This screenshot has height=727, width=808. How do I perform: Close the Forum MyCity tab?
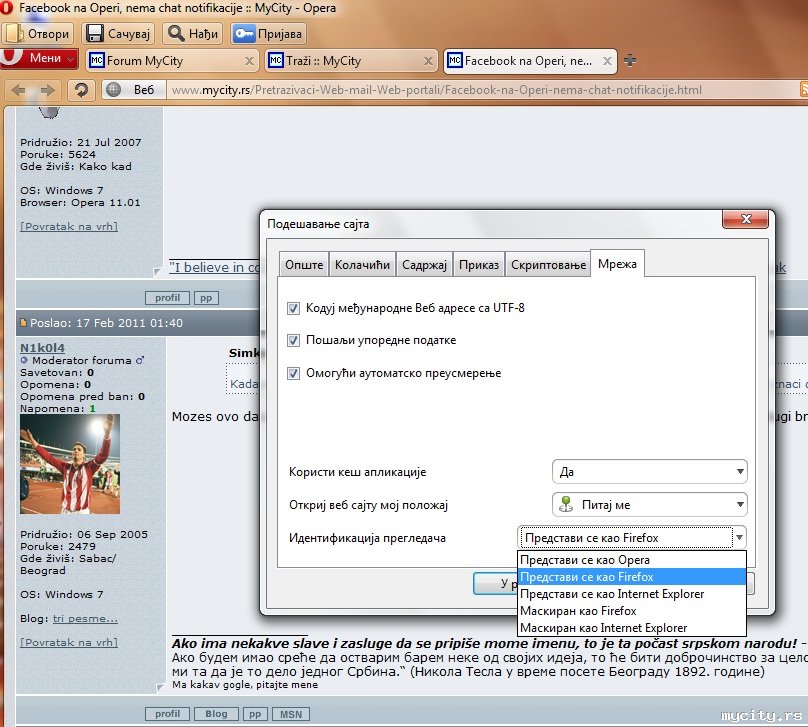click(249, 61)
